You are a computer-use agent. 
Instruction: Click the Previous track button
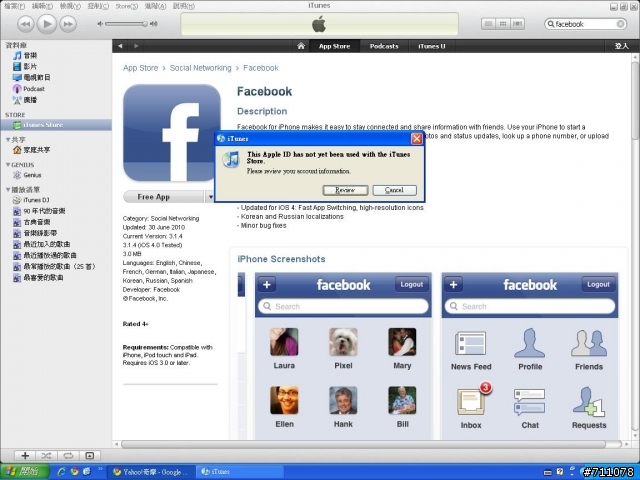[25, 24]
